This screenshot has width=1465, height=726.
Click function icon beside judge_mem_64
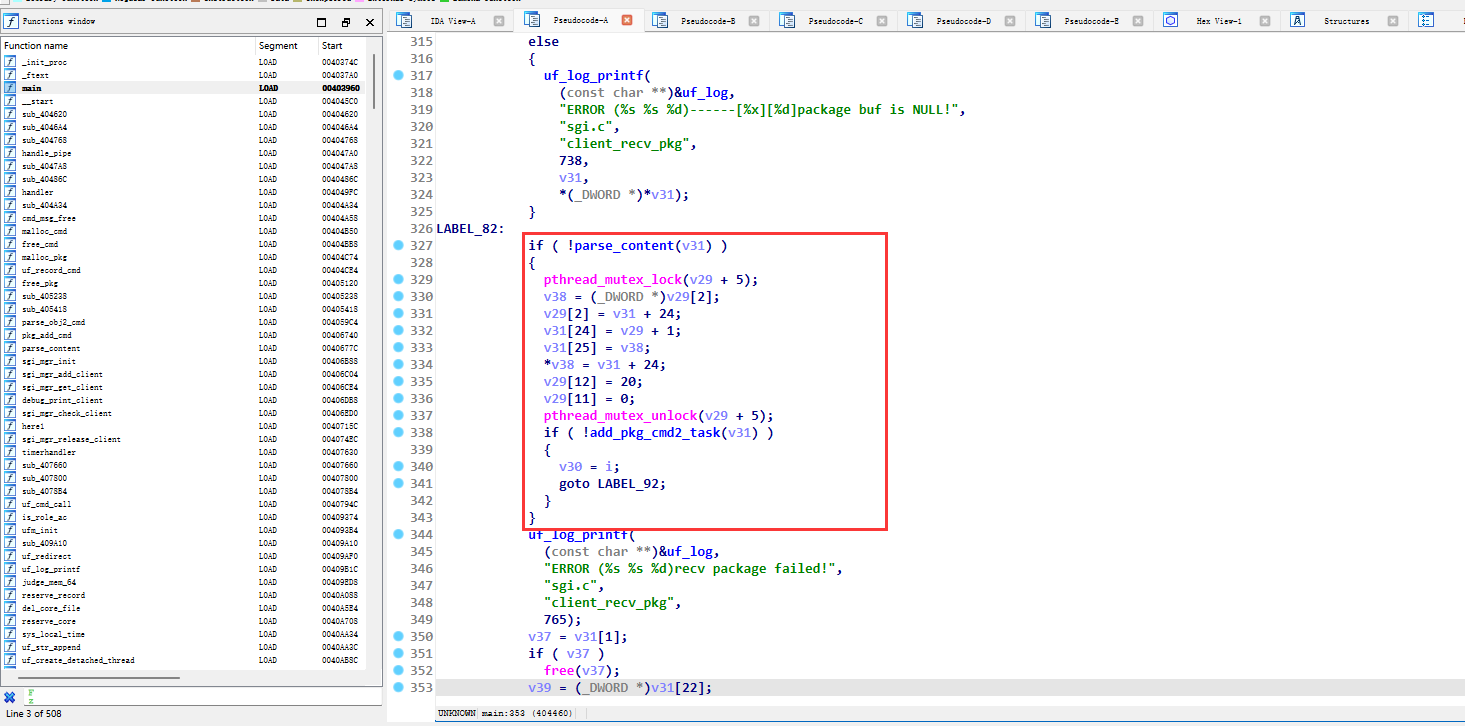tap(11, 582)
